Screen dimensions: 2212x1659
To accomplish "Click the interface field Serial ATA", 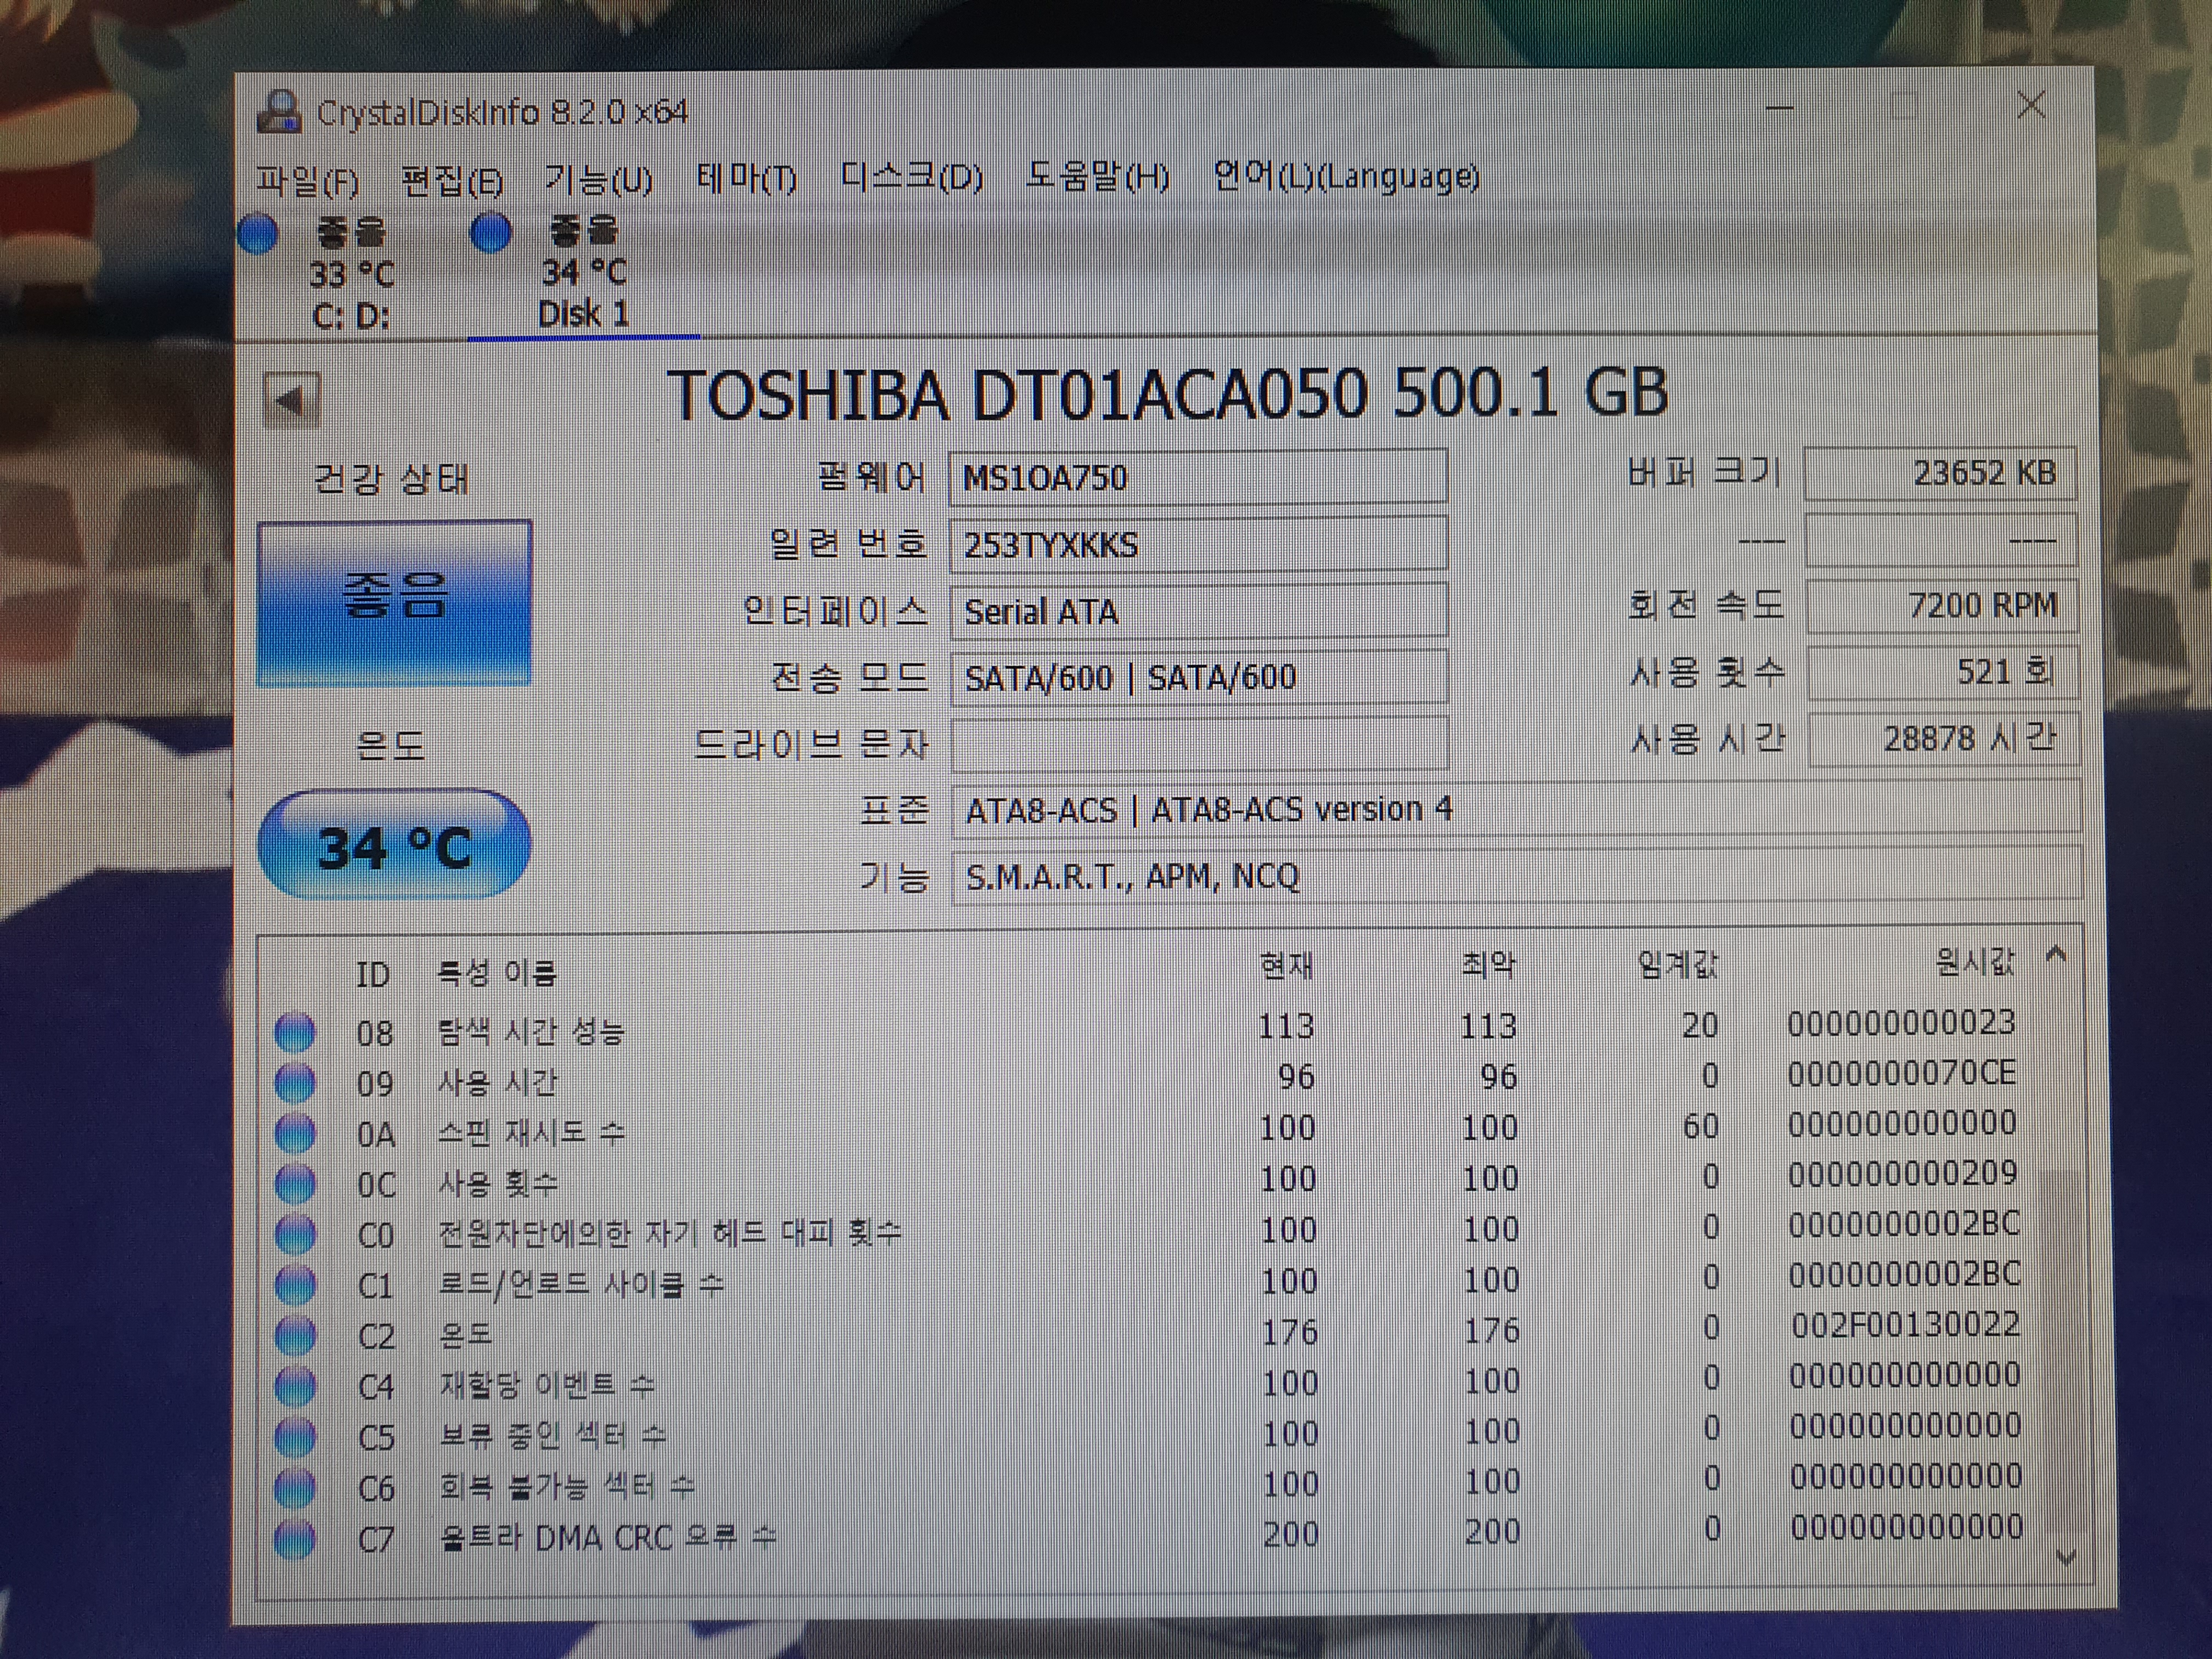I will pyautogui.click(x=1198, y=610).
